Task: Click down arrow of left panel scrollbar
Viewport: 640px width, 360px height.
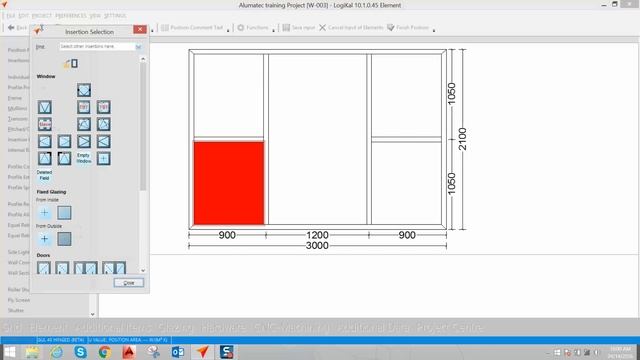Action: [93, 314]
